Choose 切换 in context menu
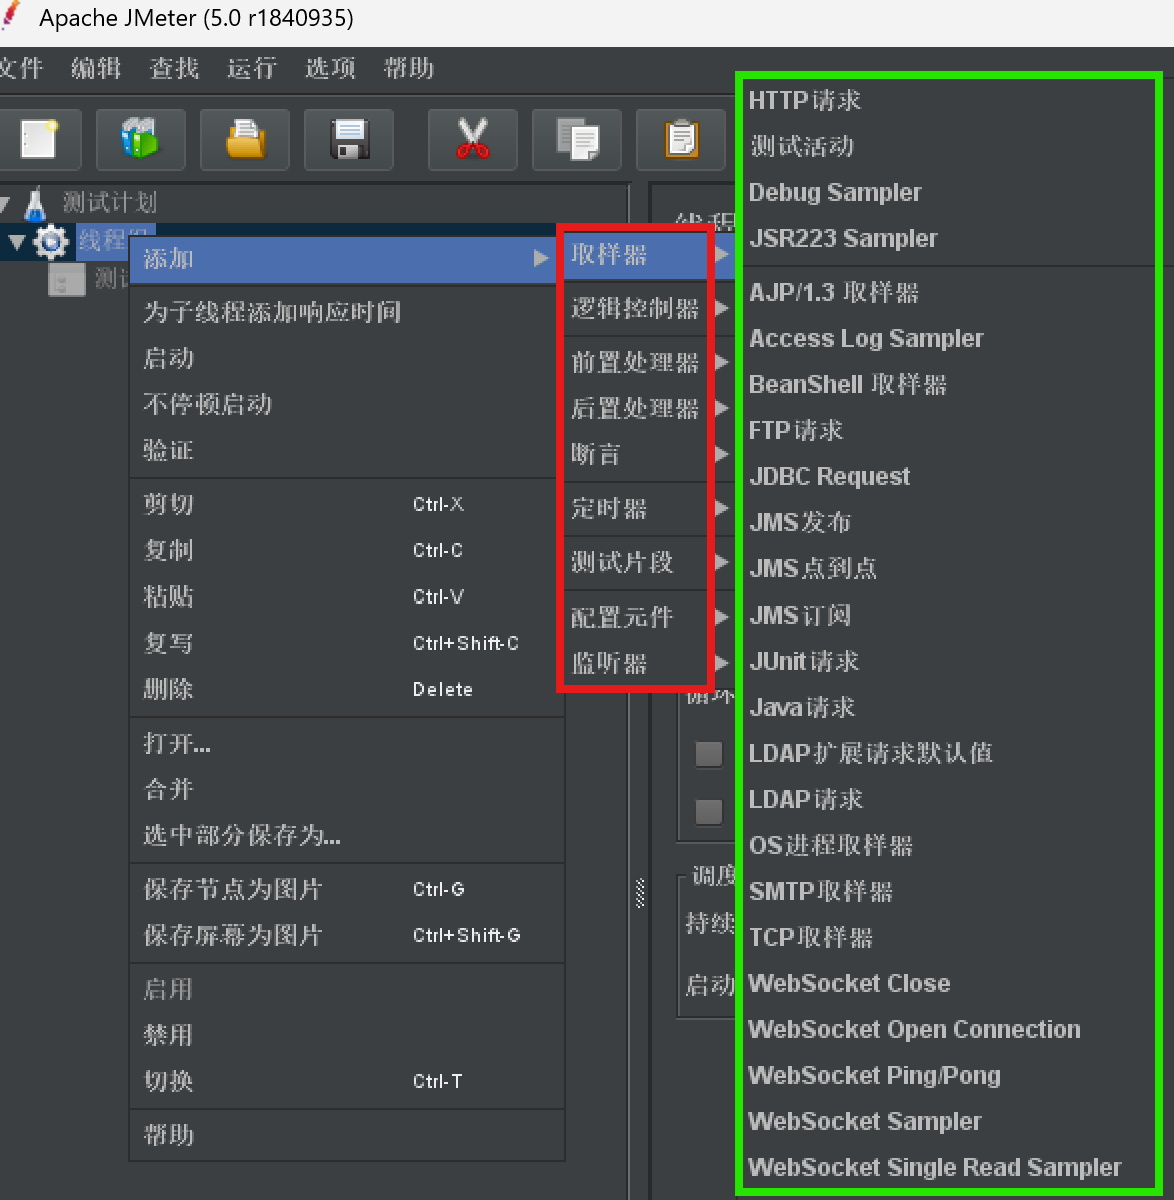Viewport: 1174px width, 1200px height. pos(346,1081)
